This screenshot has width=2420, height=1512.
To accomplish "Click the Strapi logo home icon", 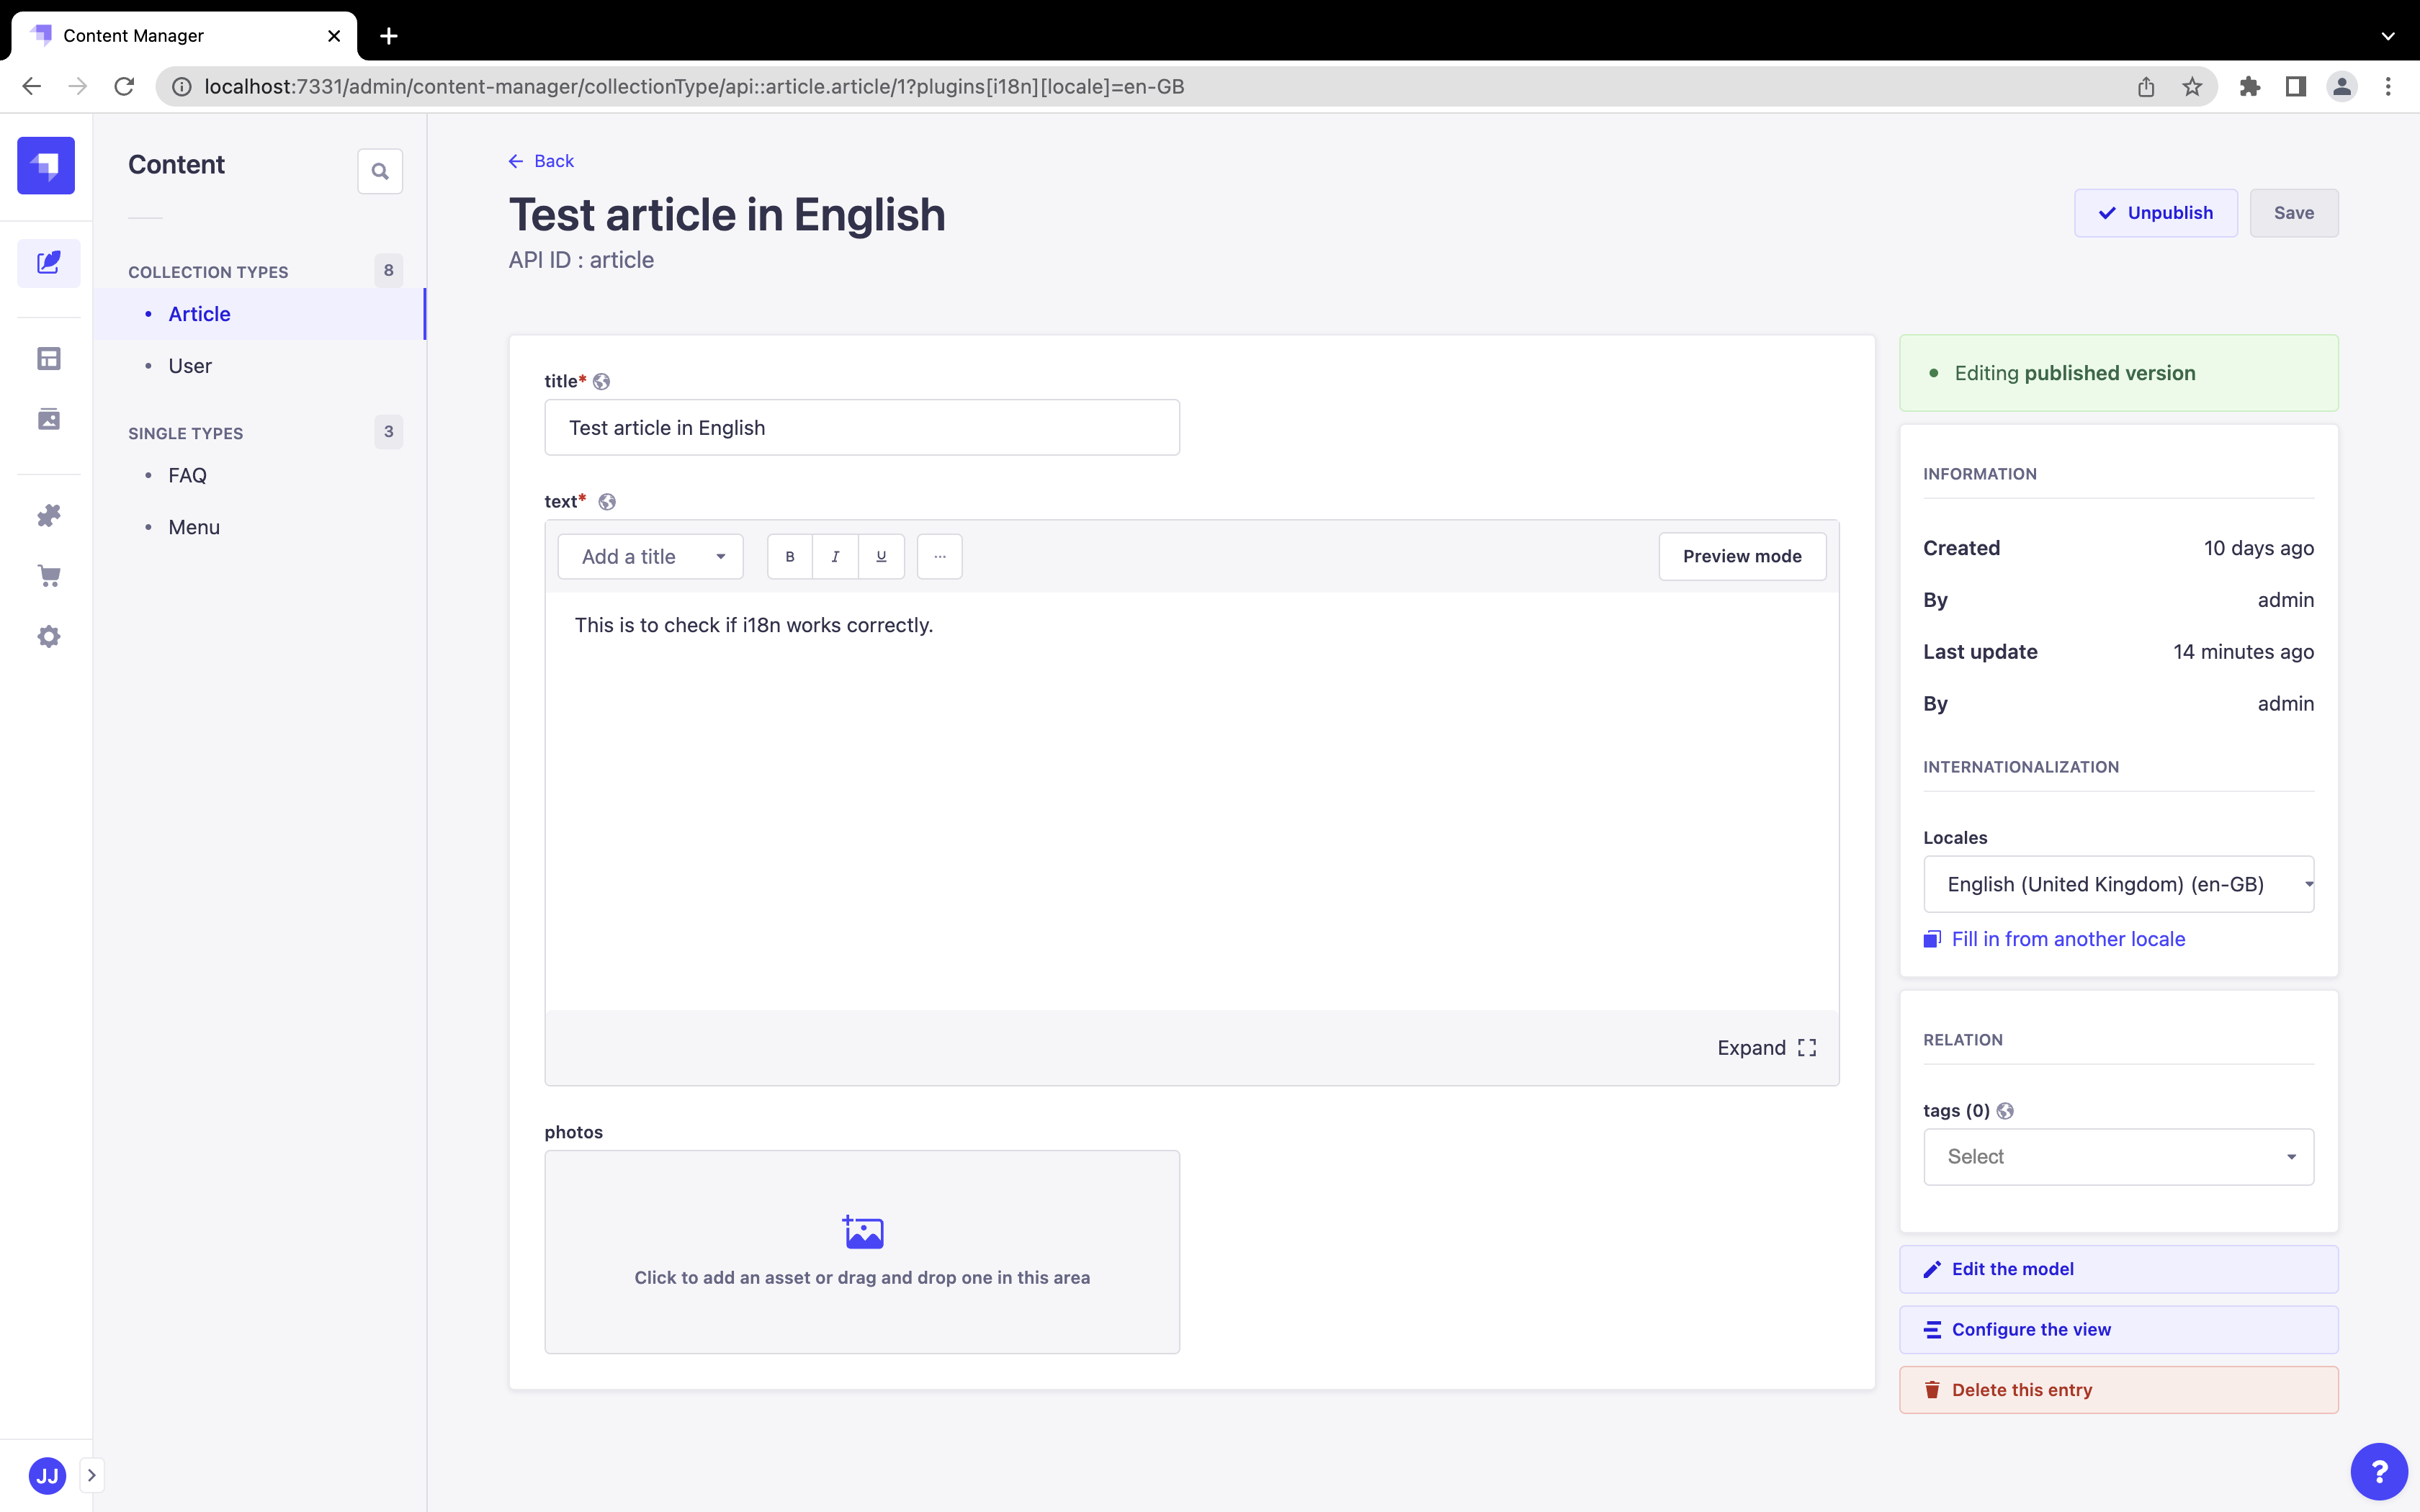I will click(46, 165).
